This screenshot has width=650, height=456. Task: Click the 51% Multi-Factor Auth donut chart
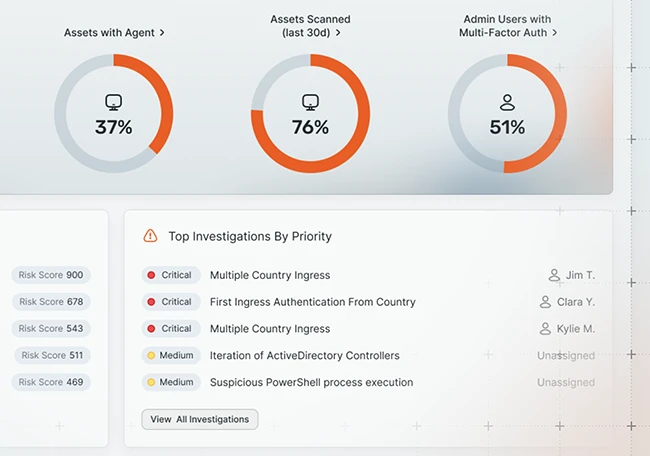pos(507,113)
